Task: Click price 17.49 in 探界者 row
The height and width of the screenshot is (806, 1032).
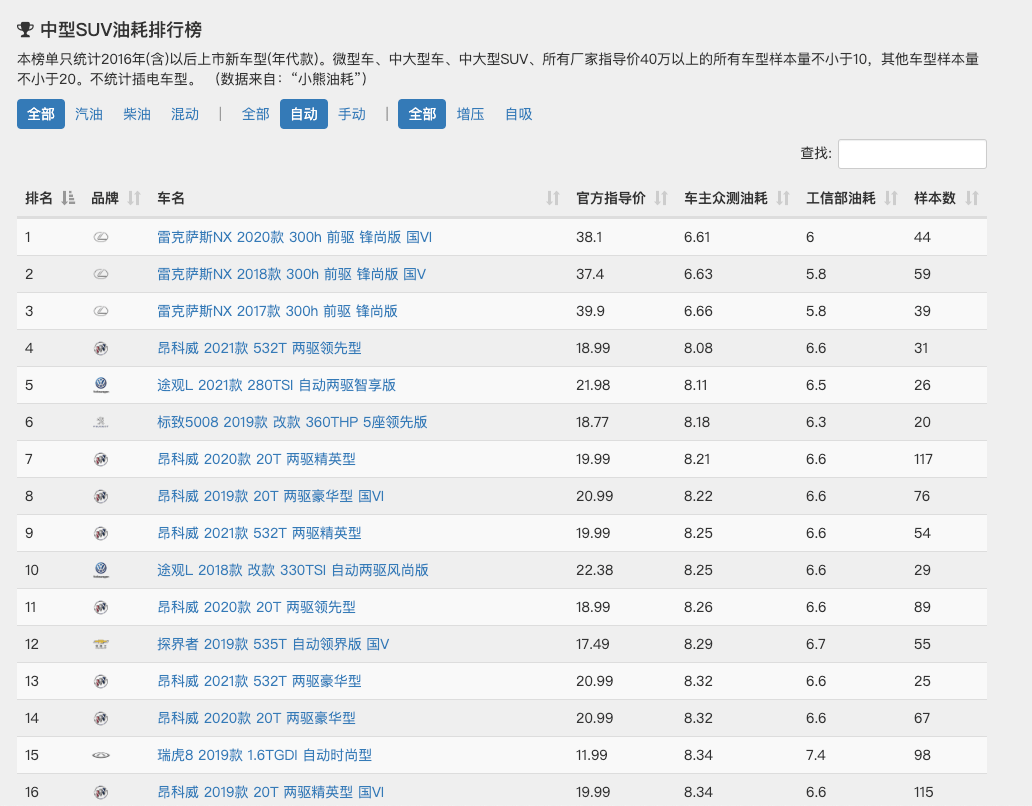Action: (x=593, y=644)
